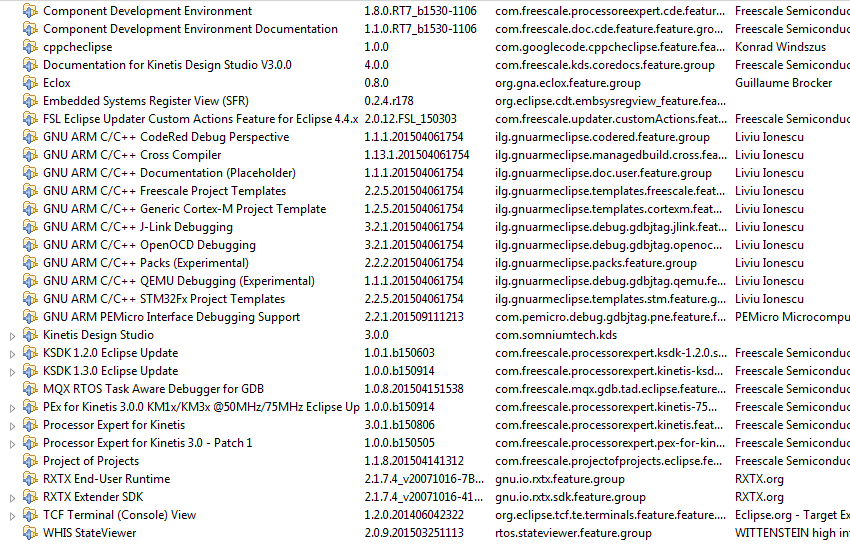Click the STM32Fx Project Templates icon
Screen dimensions: 850x551
30,299
